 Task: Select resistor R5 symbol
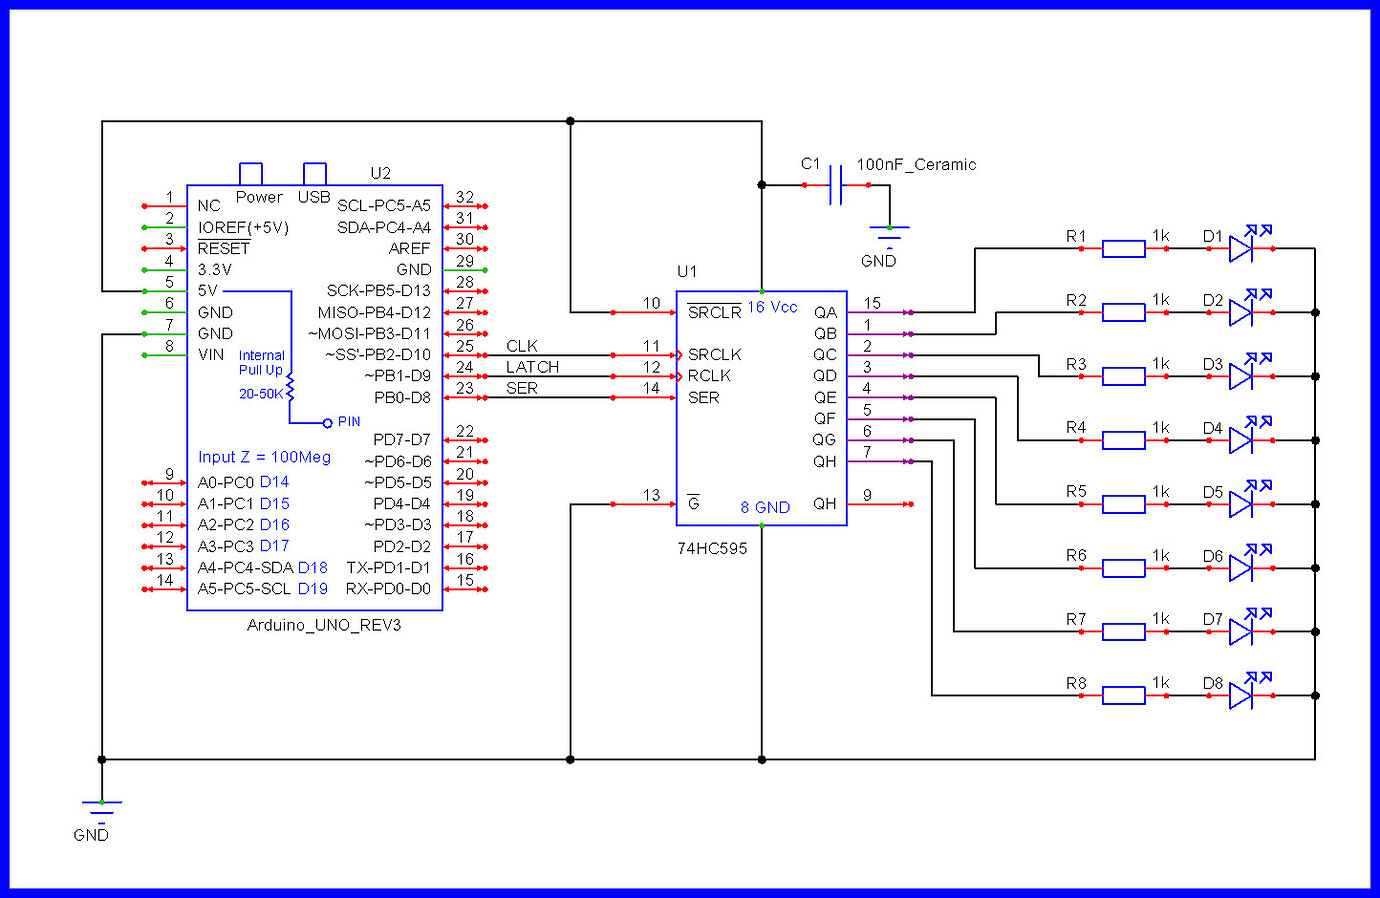pos(1123,503)
